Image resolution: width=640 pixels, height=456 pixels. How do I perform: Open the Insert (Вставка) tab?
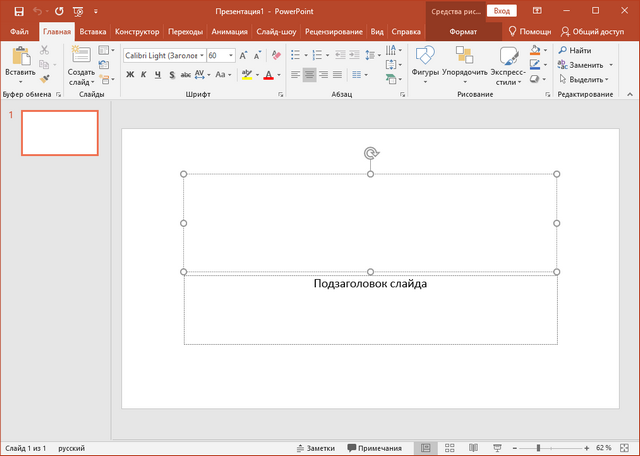point(92,32)
